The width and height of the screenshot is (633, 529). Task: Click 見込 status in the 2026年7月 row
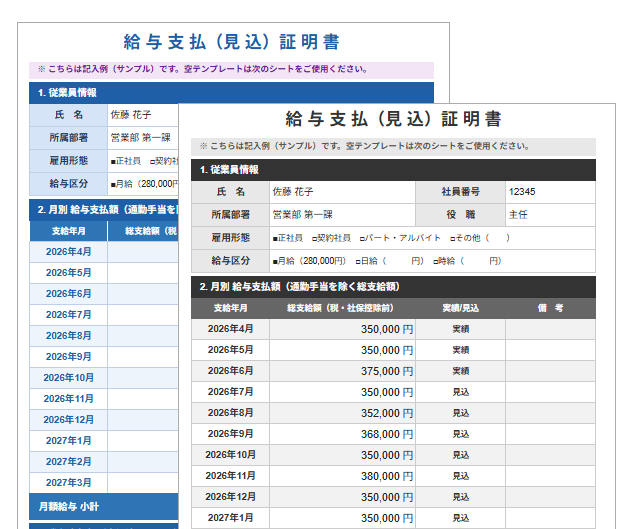coord(460,392)
